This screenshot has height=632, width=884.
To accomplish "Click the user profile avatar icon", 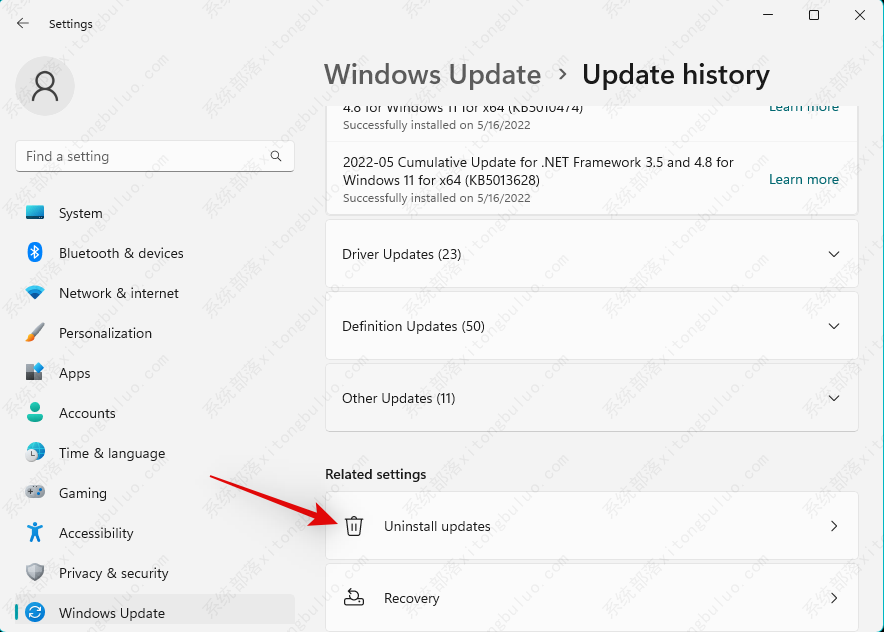I will point(45,86).
